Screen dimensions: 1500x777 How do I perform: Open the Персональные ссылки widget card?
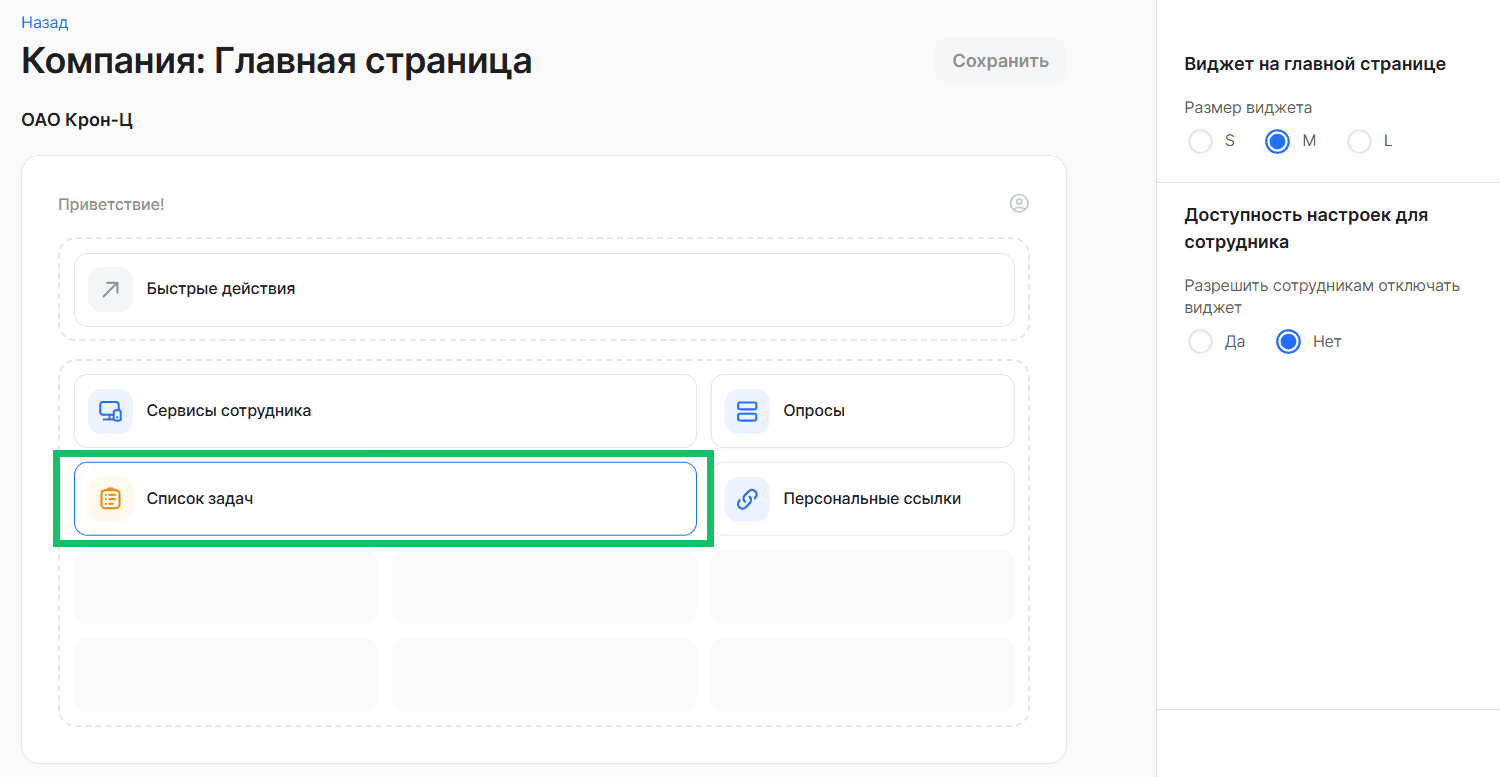click(862, 498)
